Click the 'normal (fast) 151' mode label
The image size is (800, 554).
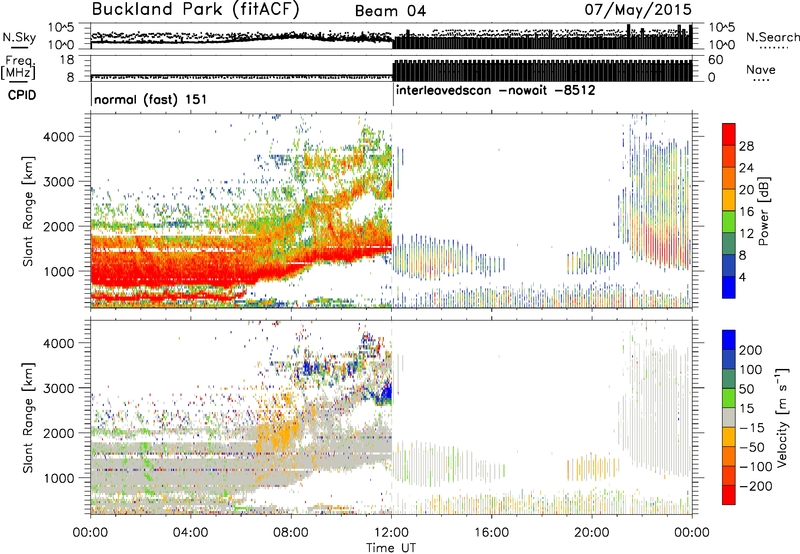(151, 99)
